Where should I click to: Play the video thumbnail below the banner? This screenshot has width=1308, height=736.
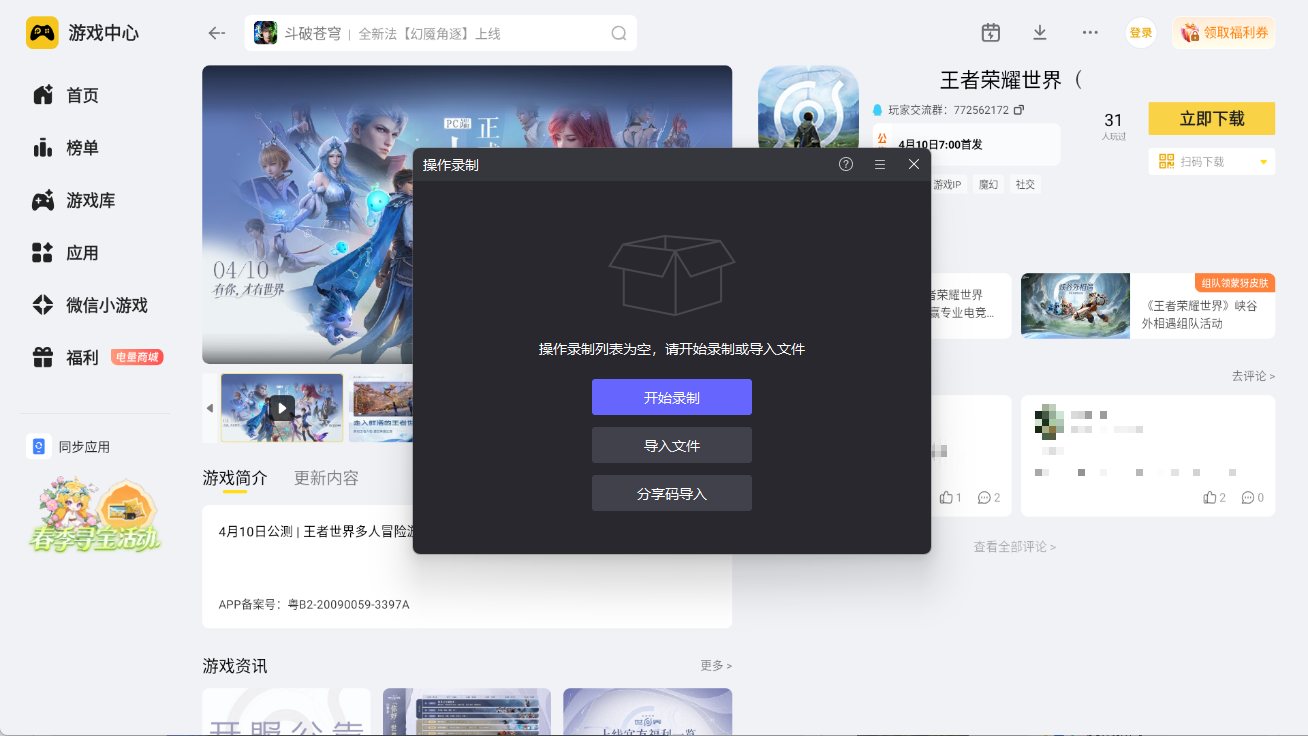tap(281, 407)
